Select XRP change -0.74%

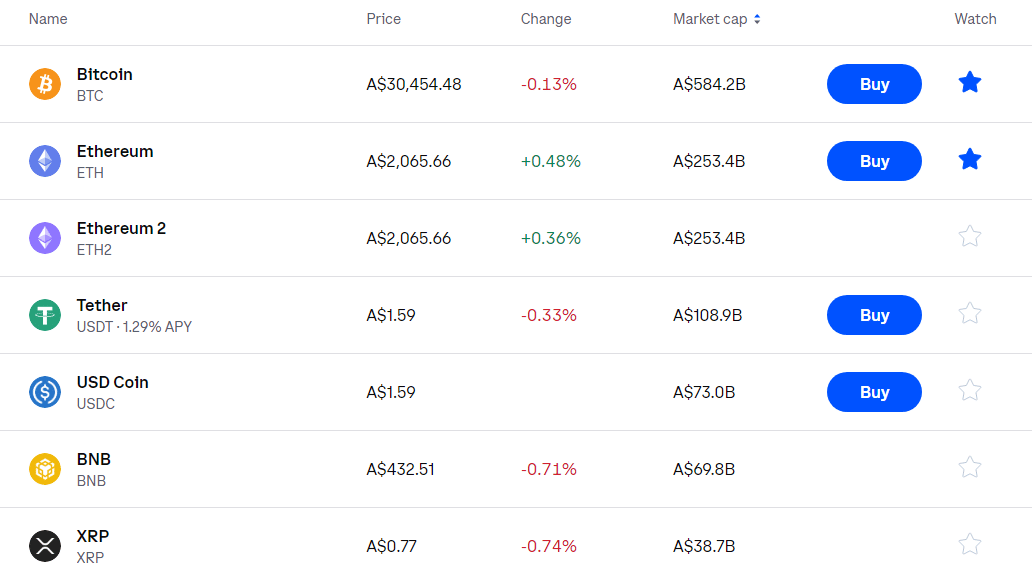pos(549,546)
